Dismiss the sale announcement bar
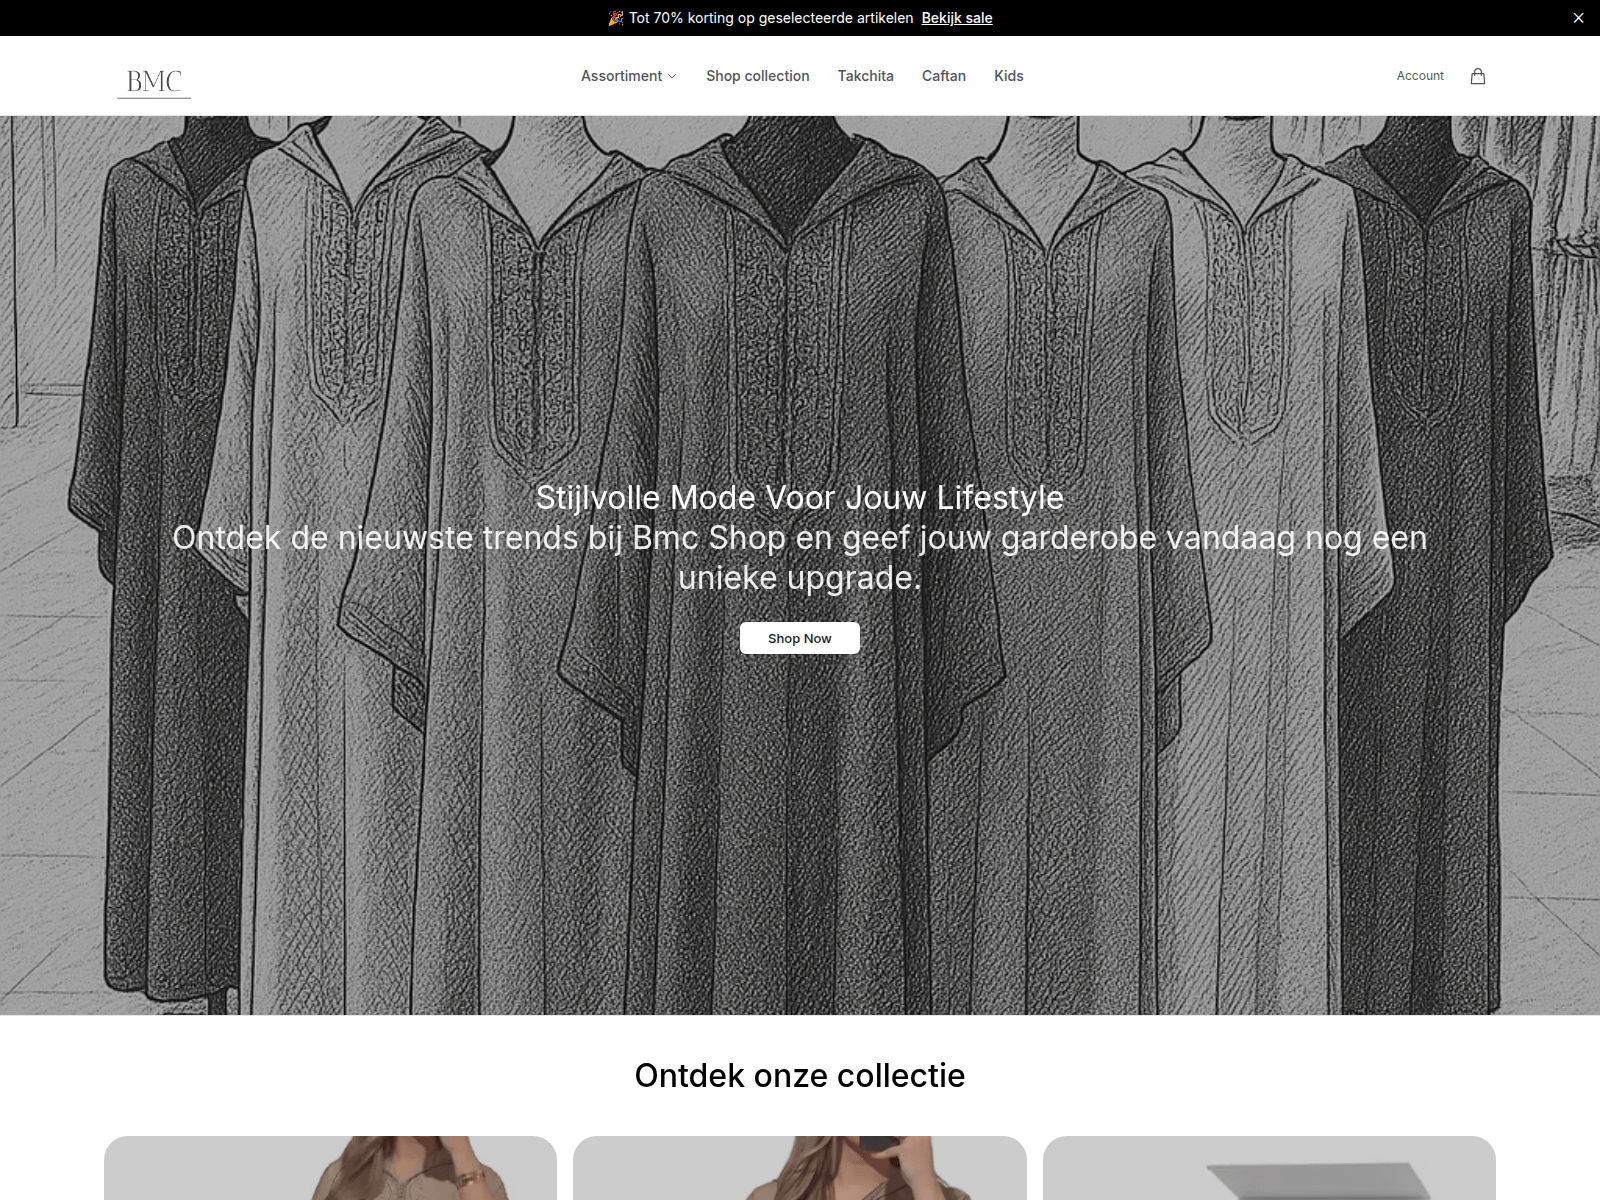This screenshot has width=1600, height=1200. [1578, 18]
